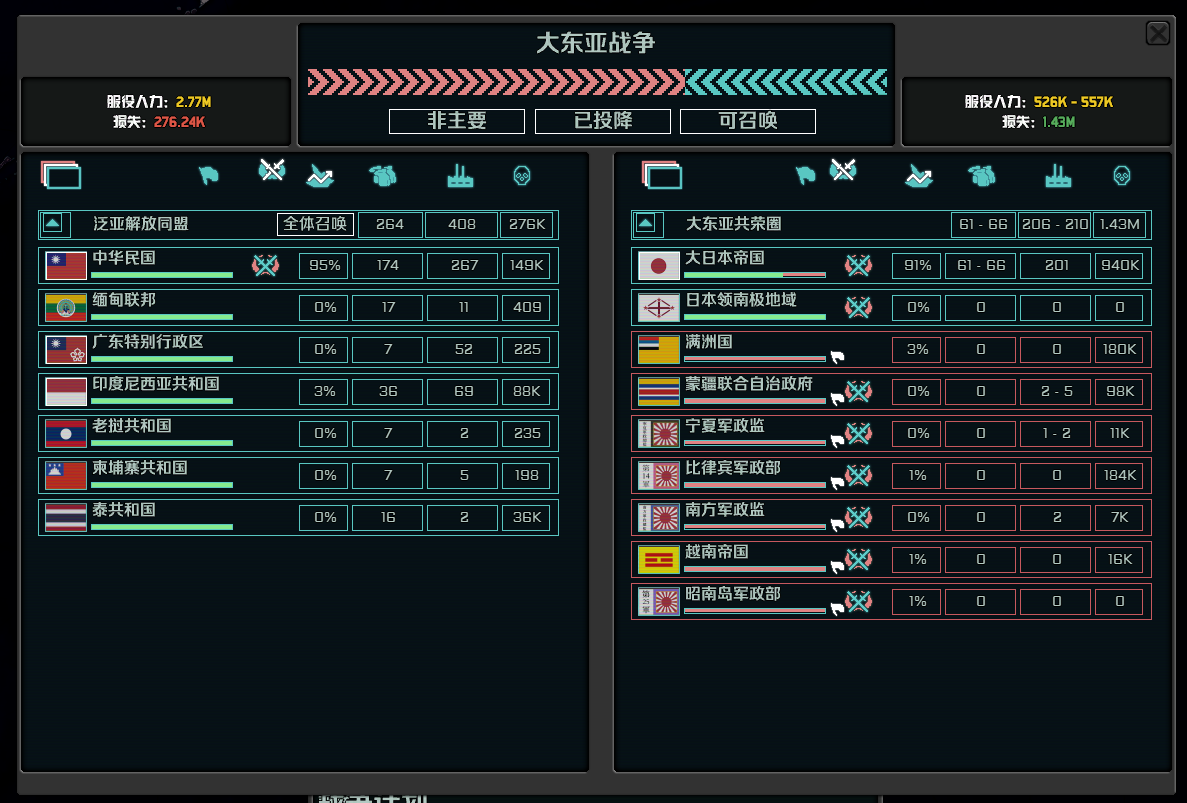Click the 95% participation cell for 中华民国
The width and height of the screenshot is (1187, 803).
(324, 266)
